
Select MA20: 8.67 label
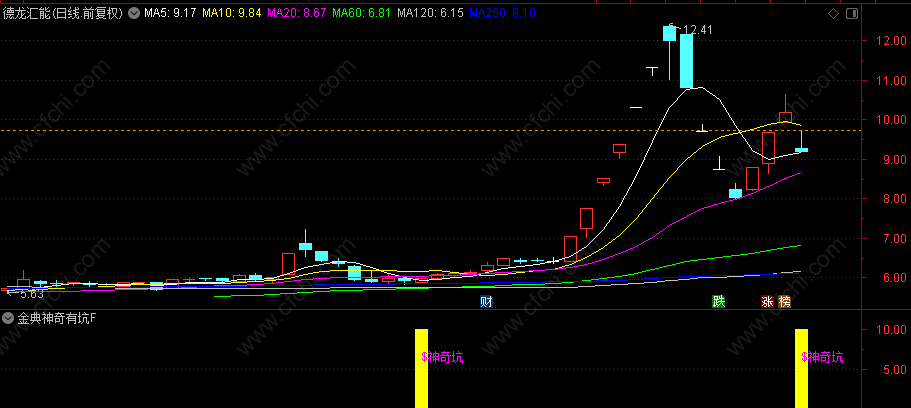pyautogui.click(x=296, y=13)
